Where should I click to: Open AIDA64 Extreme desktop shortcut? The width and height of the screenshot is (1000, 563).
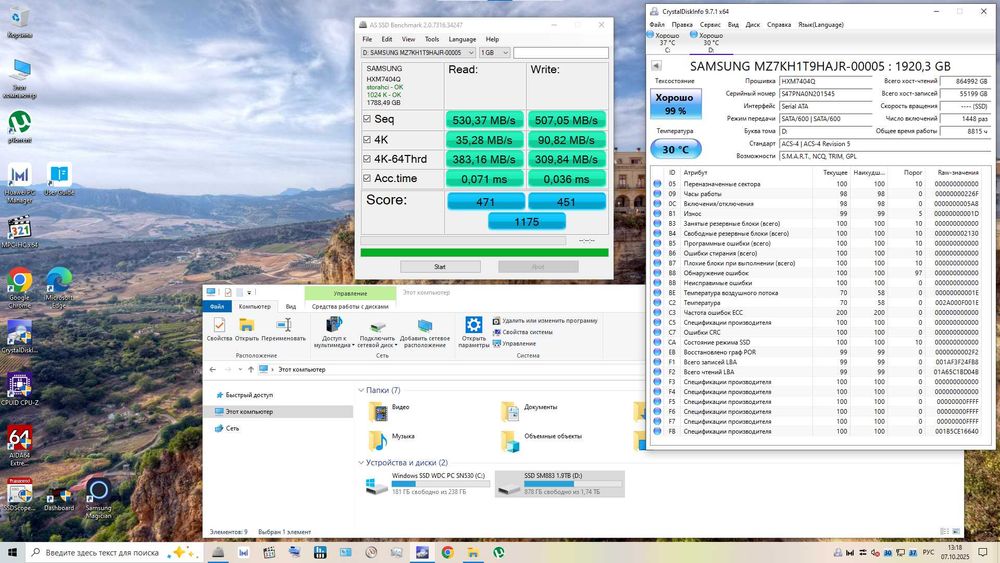pyautogui.click(x=20, y=446)
